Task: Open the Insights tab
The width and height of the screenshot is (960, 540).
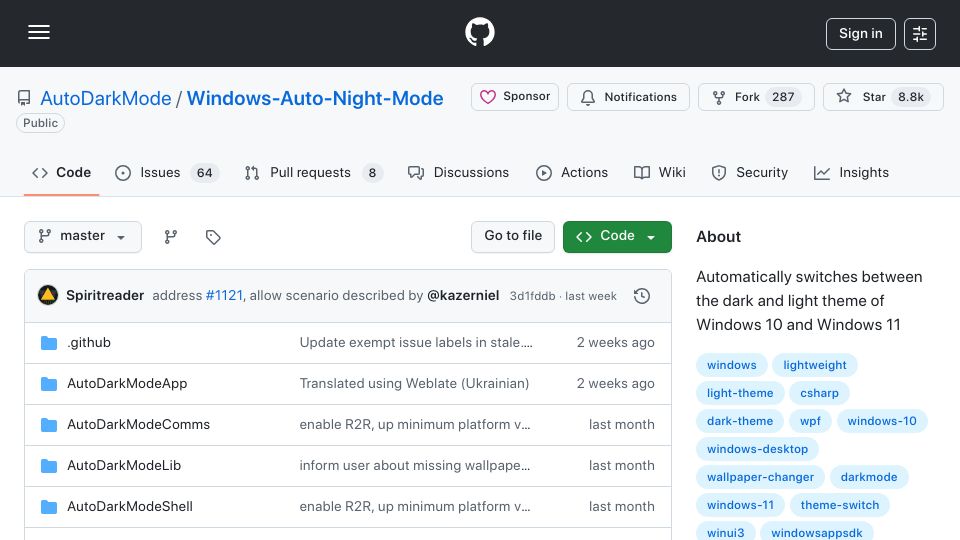Action: coord(851,173)
